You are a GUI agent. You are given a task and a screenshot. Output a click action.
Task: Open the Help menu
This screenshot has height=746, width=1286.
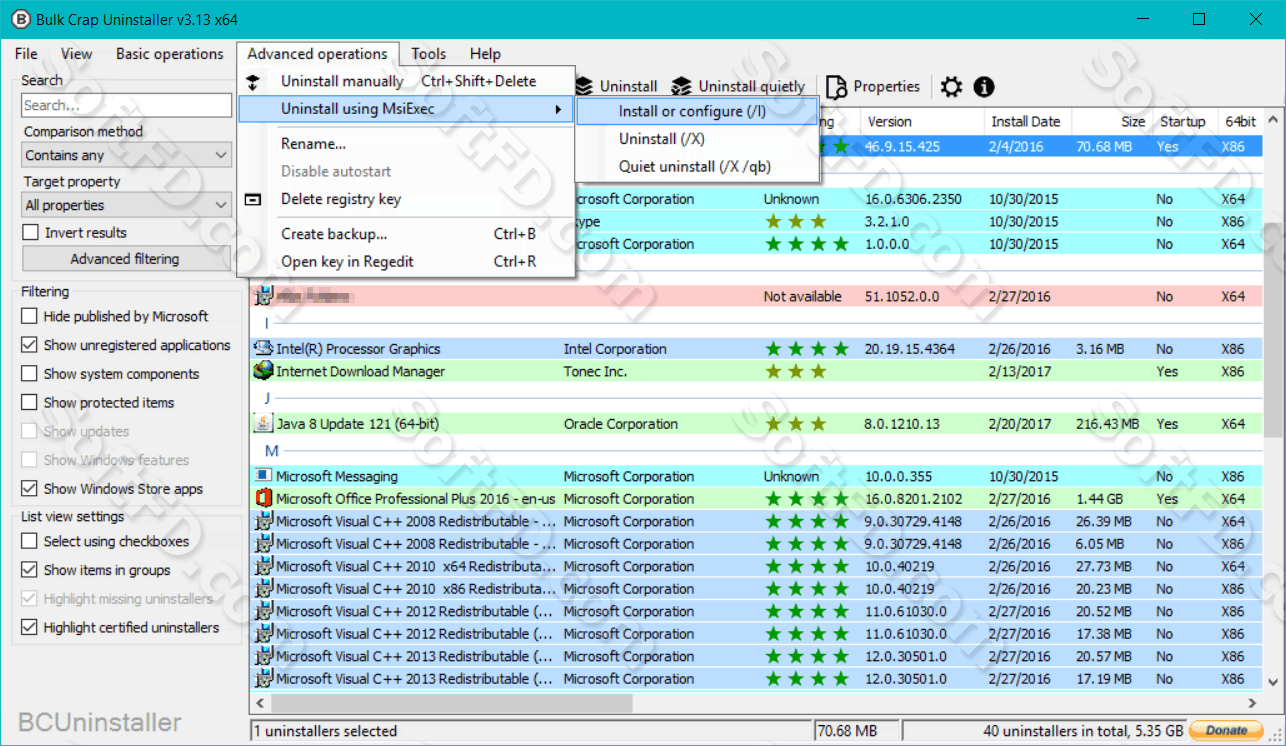coord(485,54)
